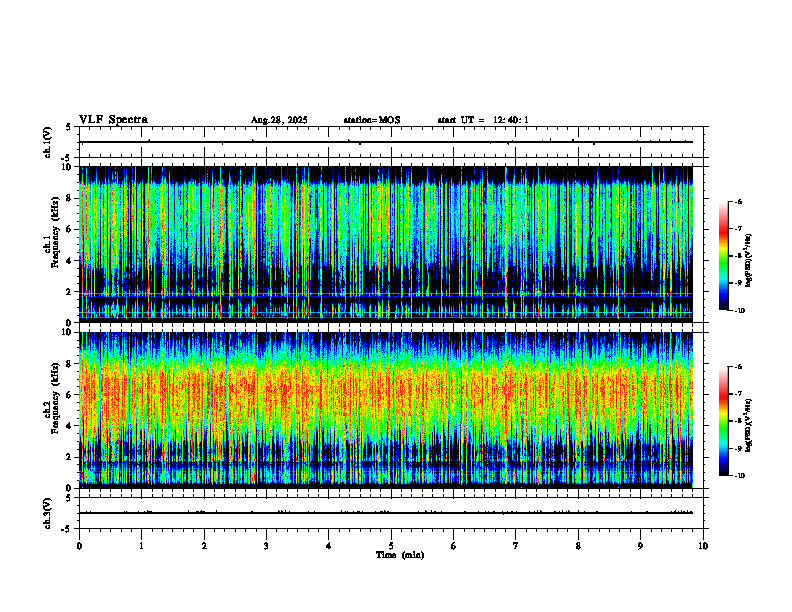Click the "-10" label on ch.2 color scale
792x612 pixels.
click(x=740, y=476)
